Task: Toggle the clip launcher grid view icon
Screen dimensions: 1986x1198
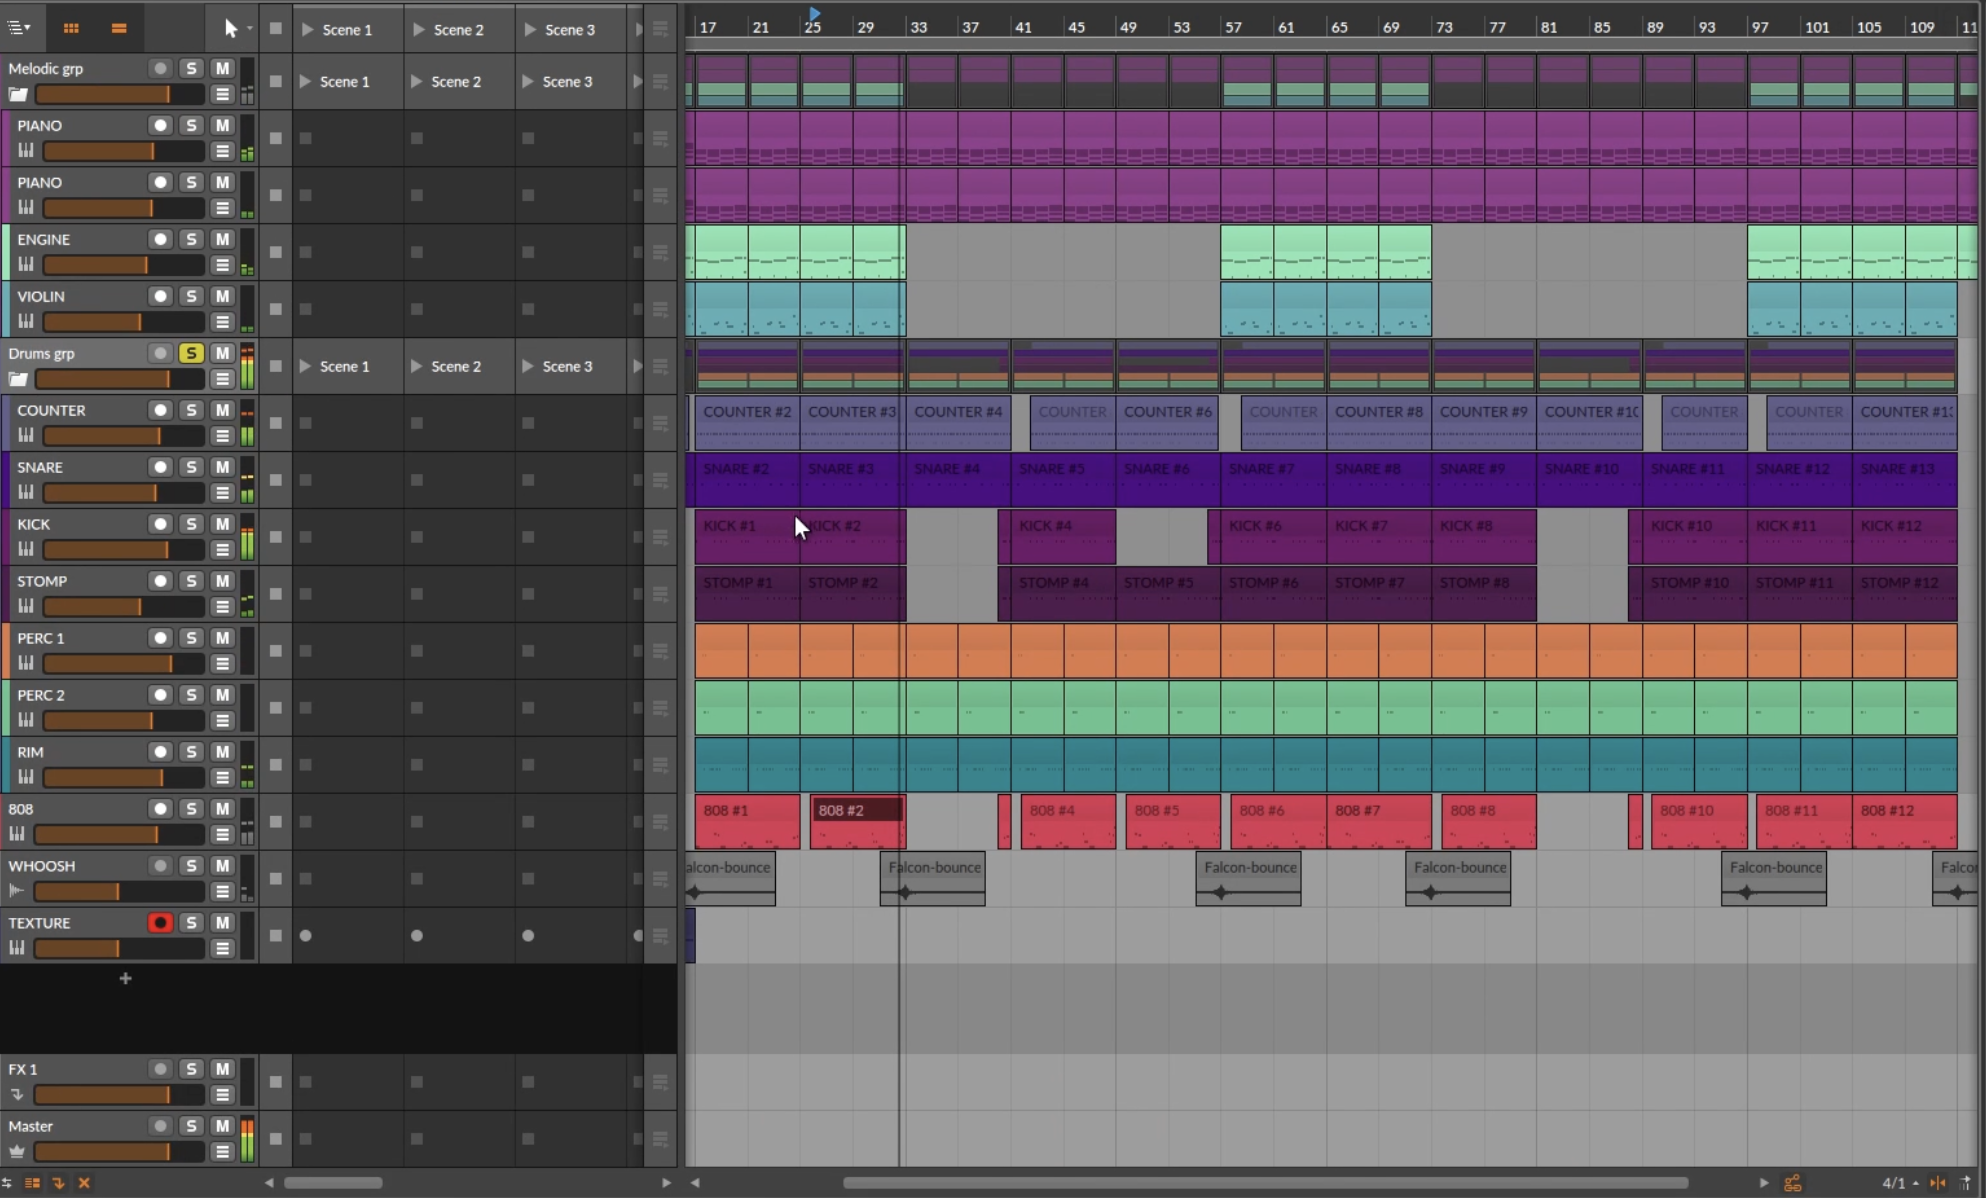Action: coord(71,28)
